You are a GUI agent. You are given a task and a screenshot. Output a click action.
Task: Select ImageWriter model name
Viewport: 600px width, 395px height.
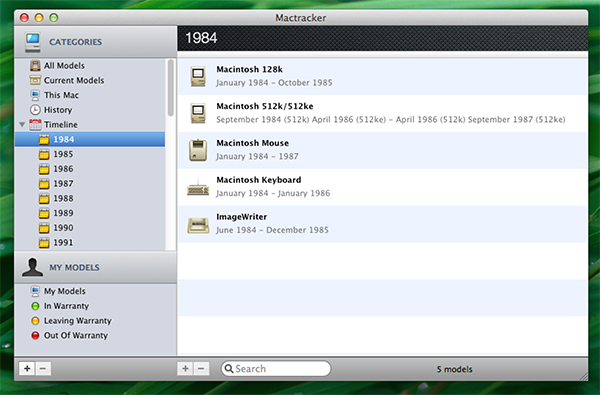tap(241, 217)
